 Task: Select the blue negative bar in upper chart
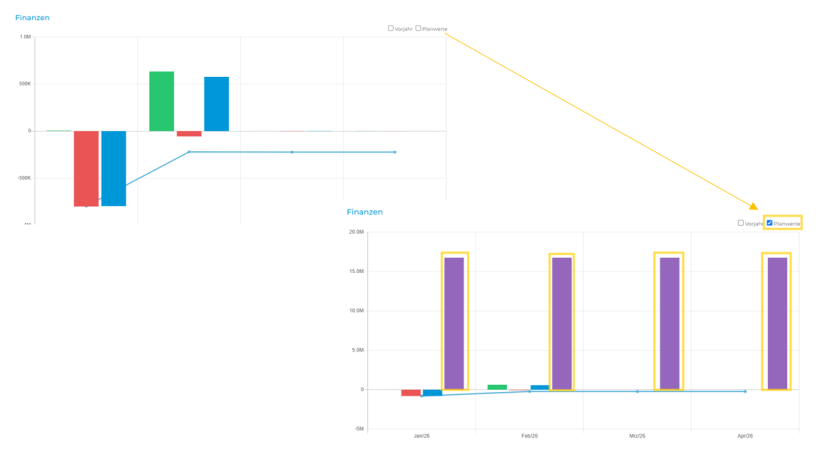[113, 168]
